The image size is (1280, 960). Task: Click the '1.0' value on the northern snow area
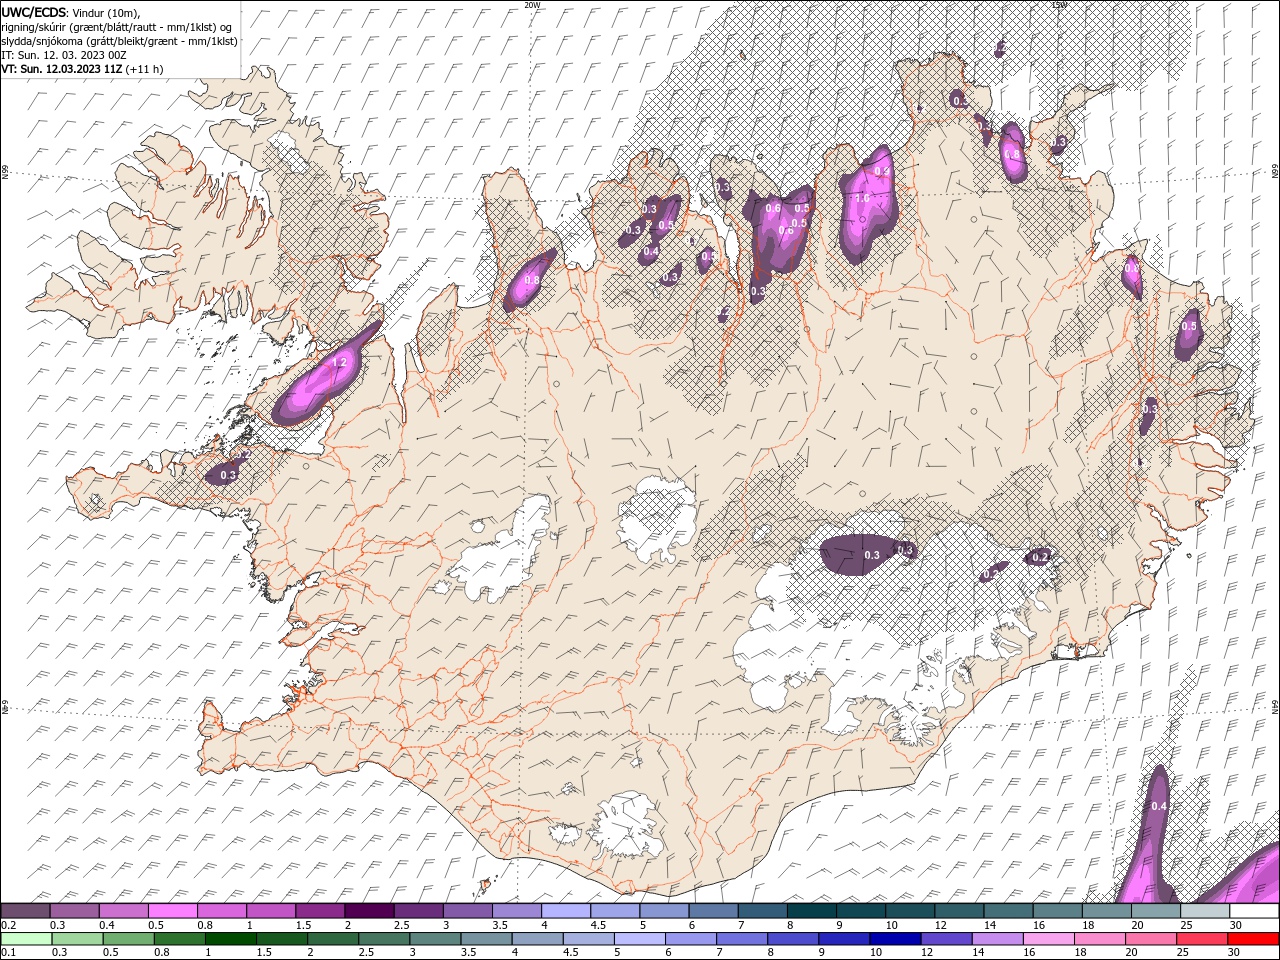(862, 198)
